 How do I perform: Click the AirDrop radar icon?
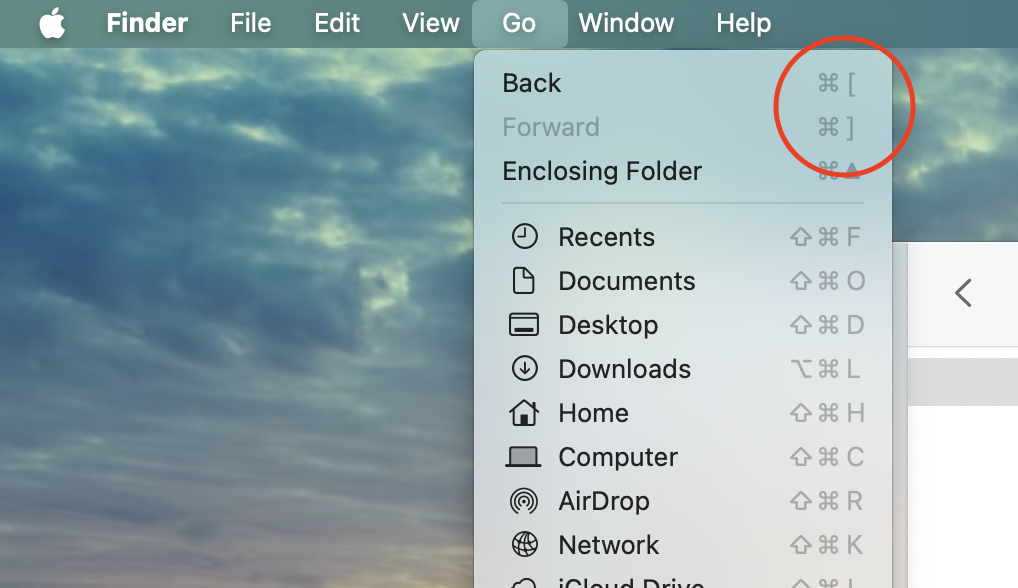(524, 501)
